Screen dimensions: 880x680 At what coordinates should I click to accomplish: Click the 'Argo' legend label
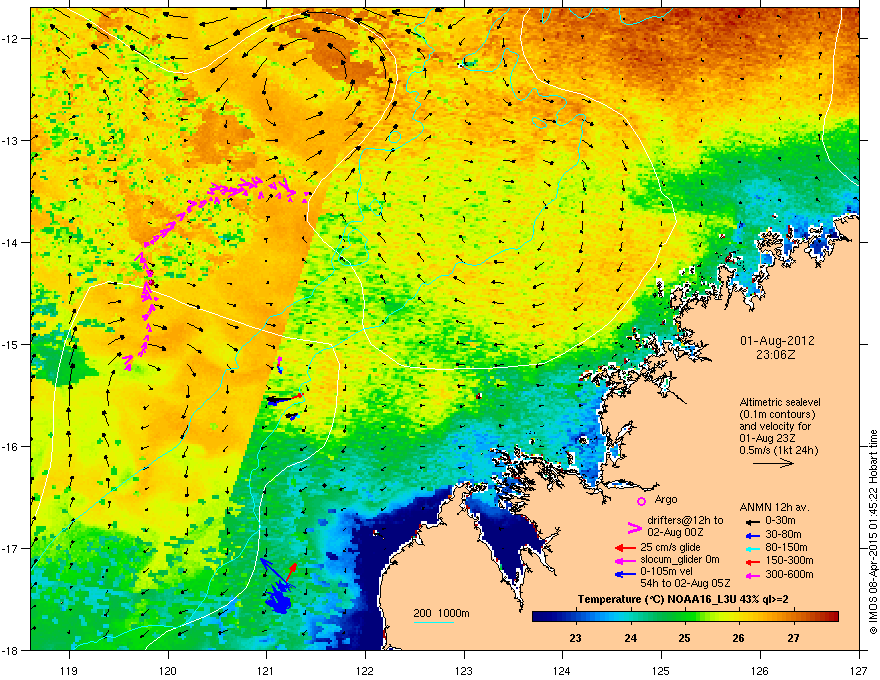pos(666,499)
